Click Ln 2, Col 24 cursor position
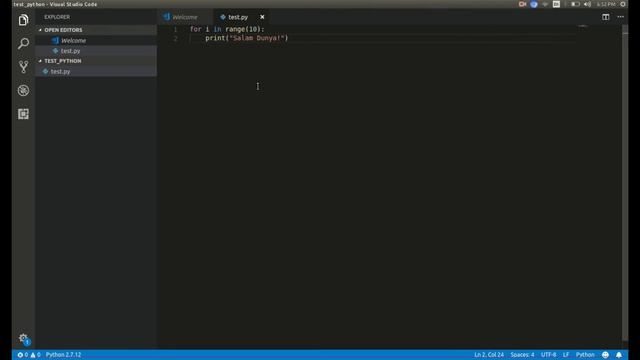 (489, 355)
